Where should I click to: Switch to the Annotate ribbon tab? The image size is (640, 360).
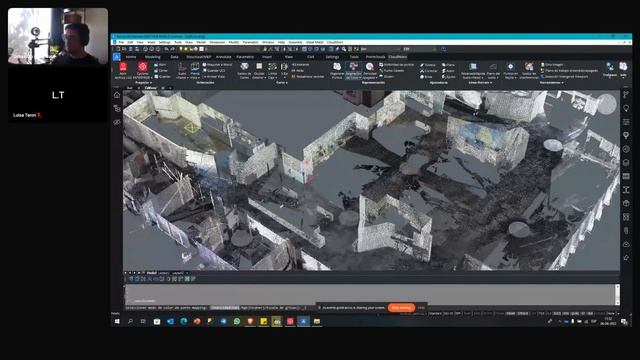point(223,57)
